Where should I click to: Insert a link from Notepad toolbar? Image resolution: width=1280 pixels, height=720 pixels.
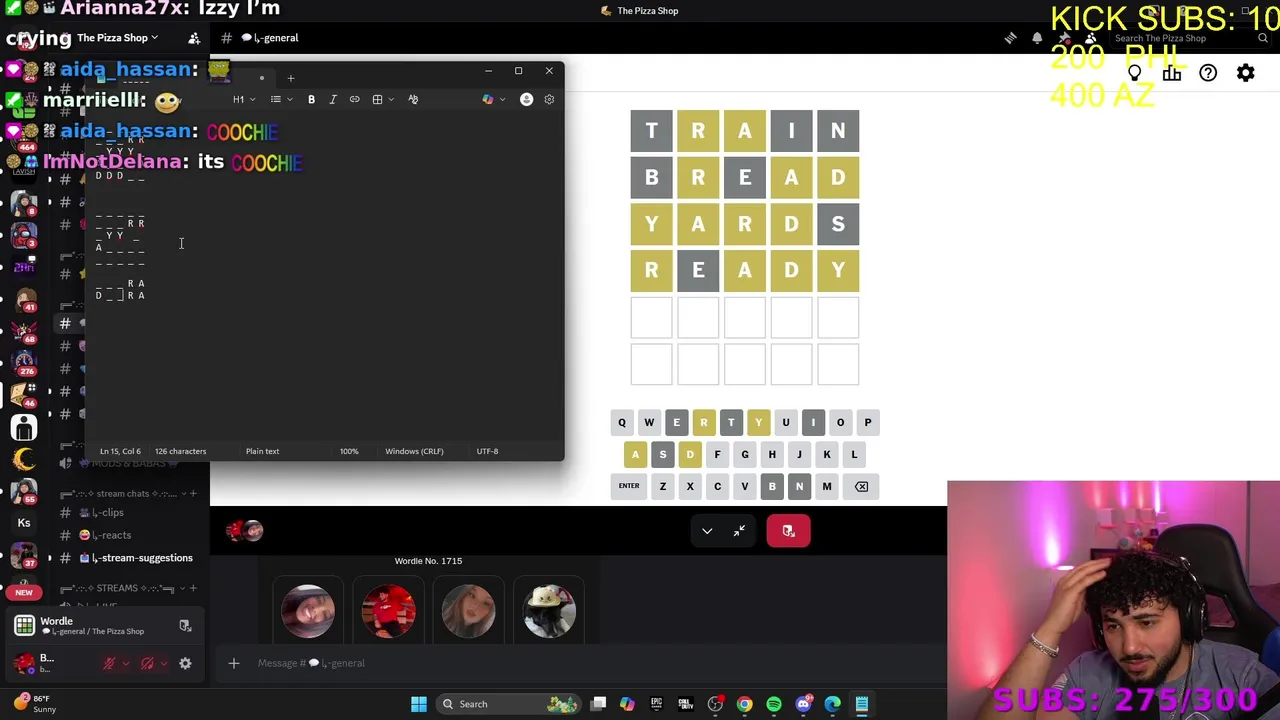tap(354, 99)
